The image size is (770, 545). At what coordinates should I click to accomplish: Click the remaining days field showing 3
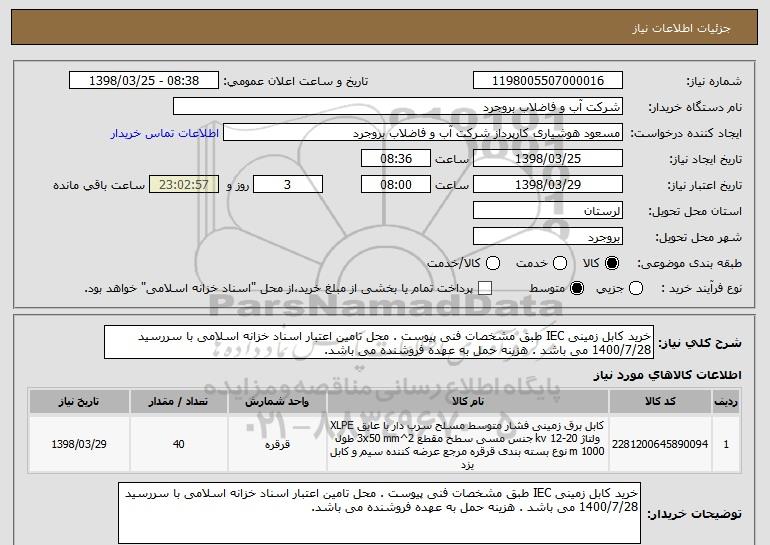click(288, 185)
